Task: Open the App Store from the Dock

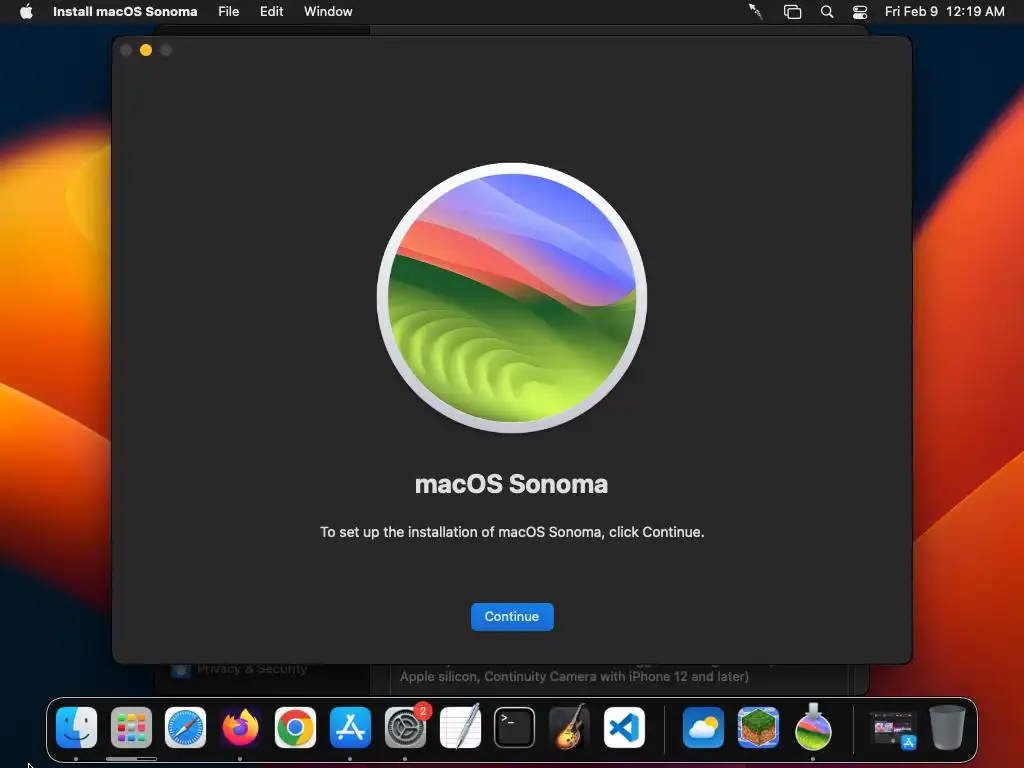Action: tap(350, 728)
